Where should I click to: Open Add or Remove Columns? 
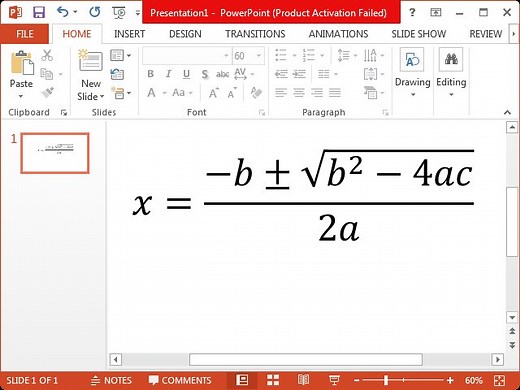327,74
